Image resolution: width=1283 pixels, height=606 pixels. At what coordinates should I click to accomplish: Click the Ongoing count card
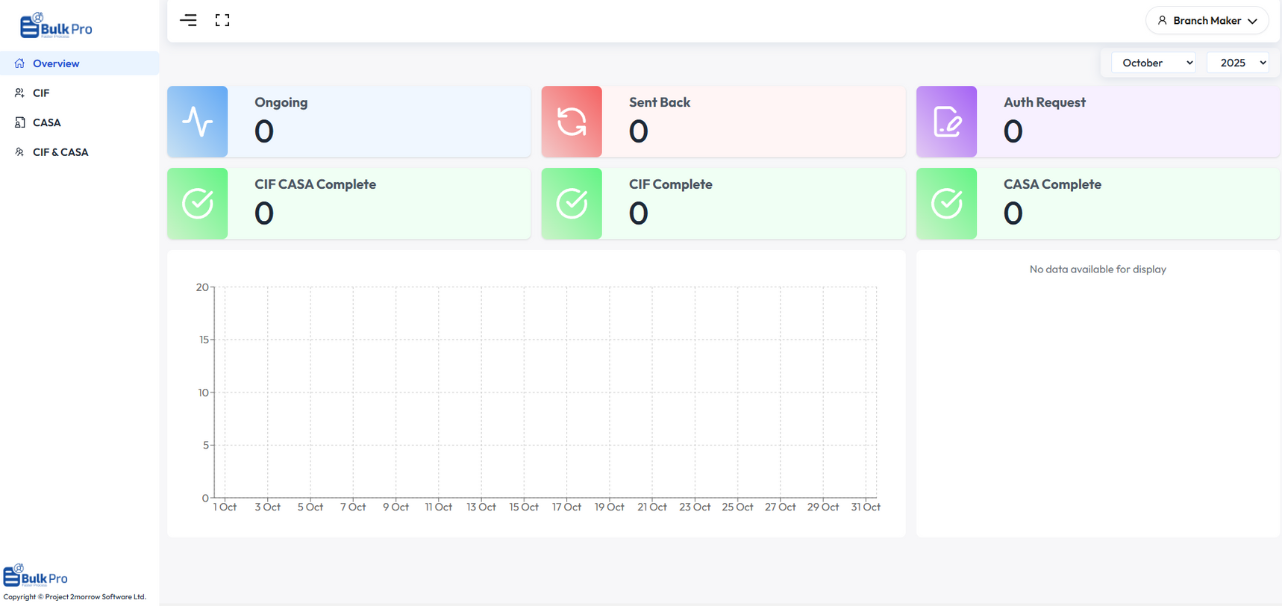pyautogui.click(x=378, y=122)
